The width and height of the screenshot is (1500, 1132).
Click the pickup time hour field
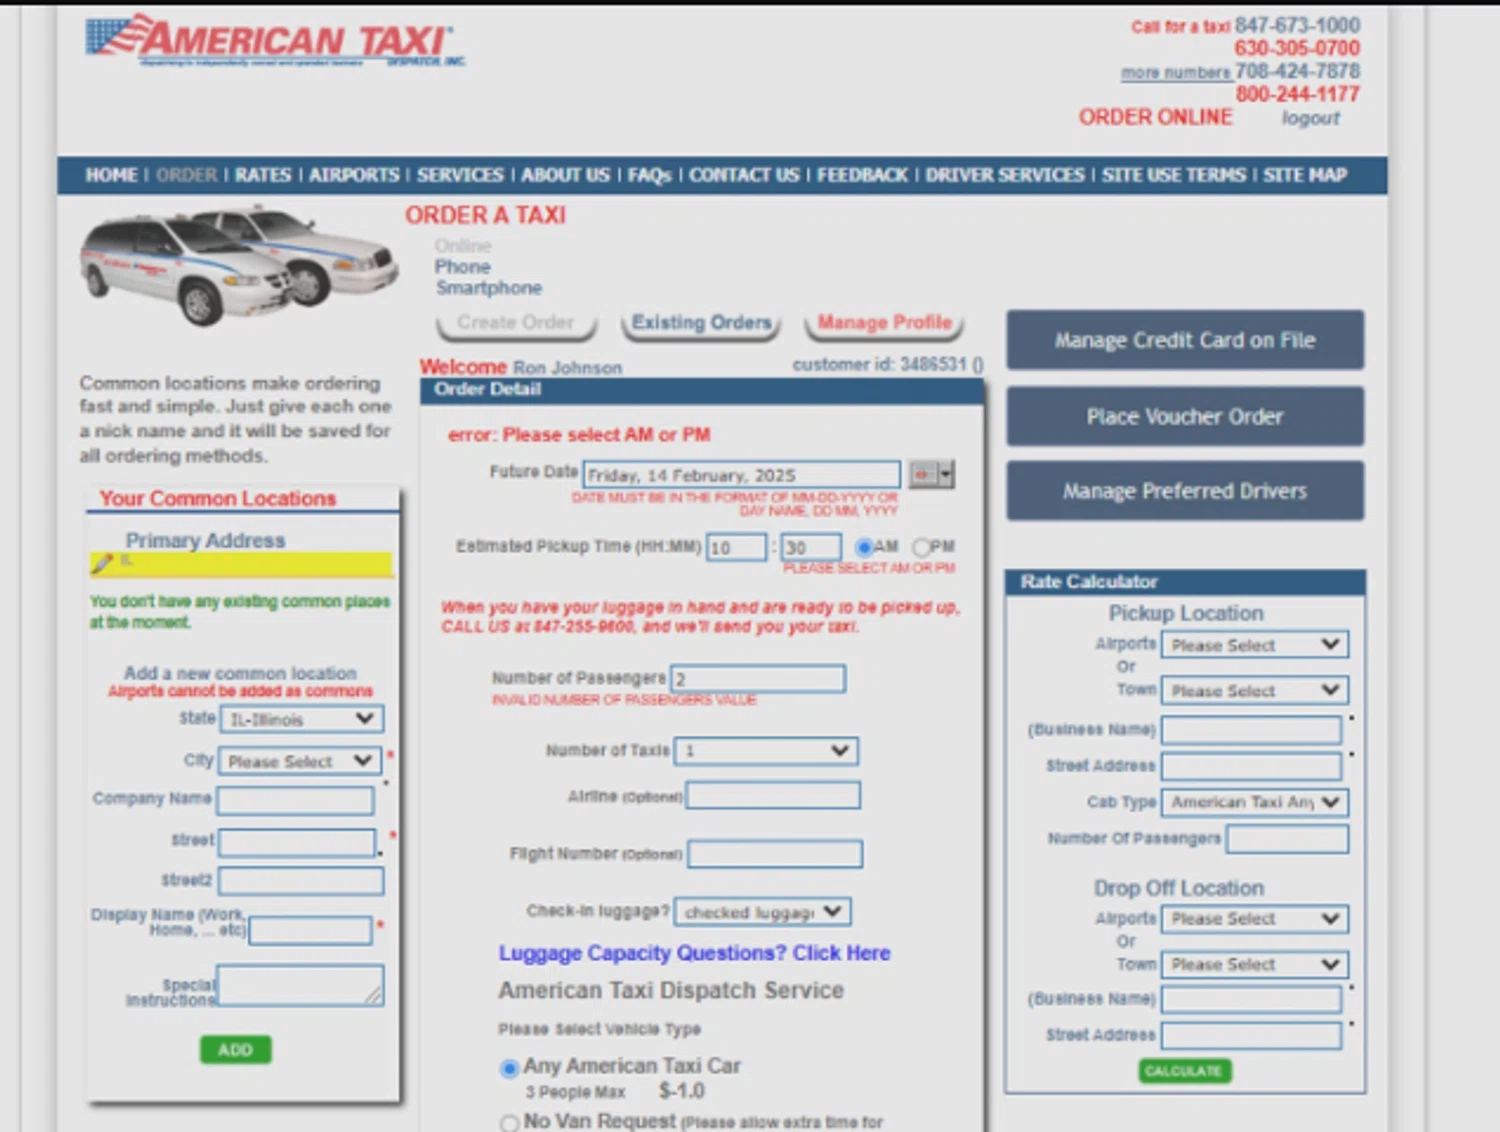[736, 547]
